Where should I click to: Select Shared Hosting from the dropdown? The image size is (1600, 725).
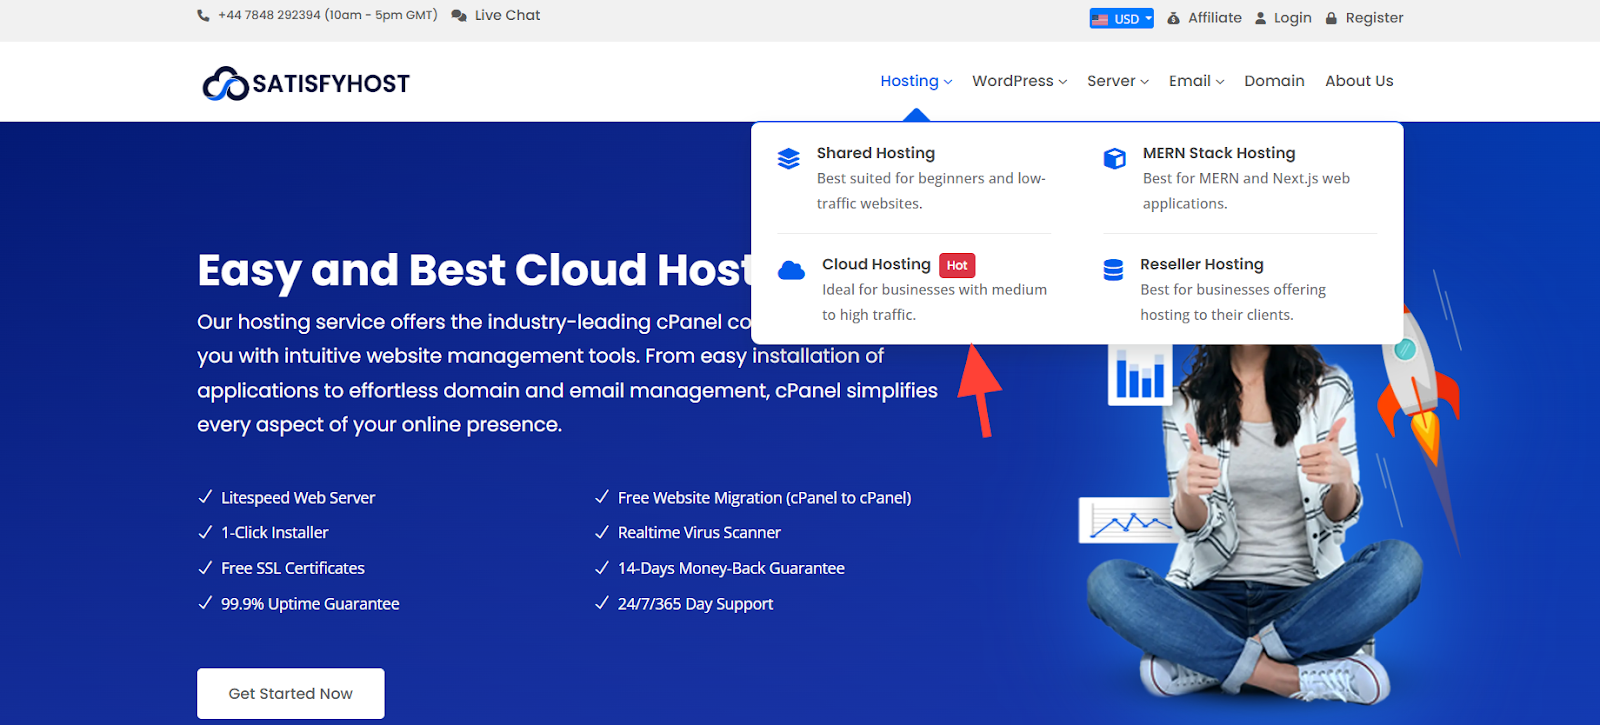click(876, 153)
